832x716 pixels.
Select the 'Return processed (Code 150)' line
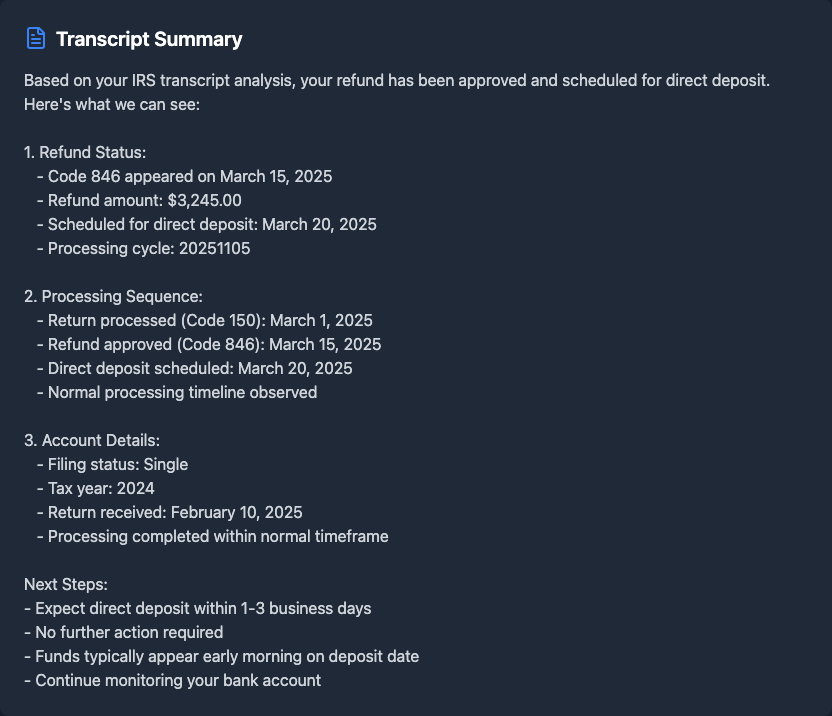coord(210,320)
